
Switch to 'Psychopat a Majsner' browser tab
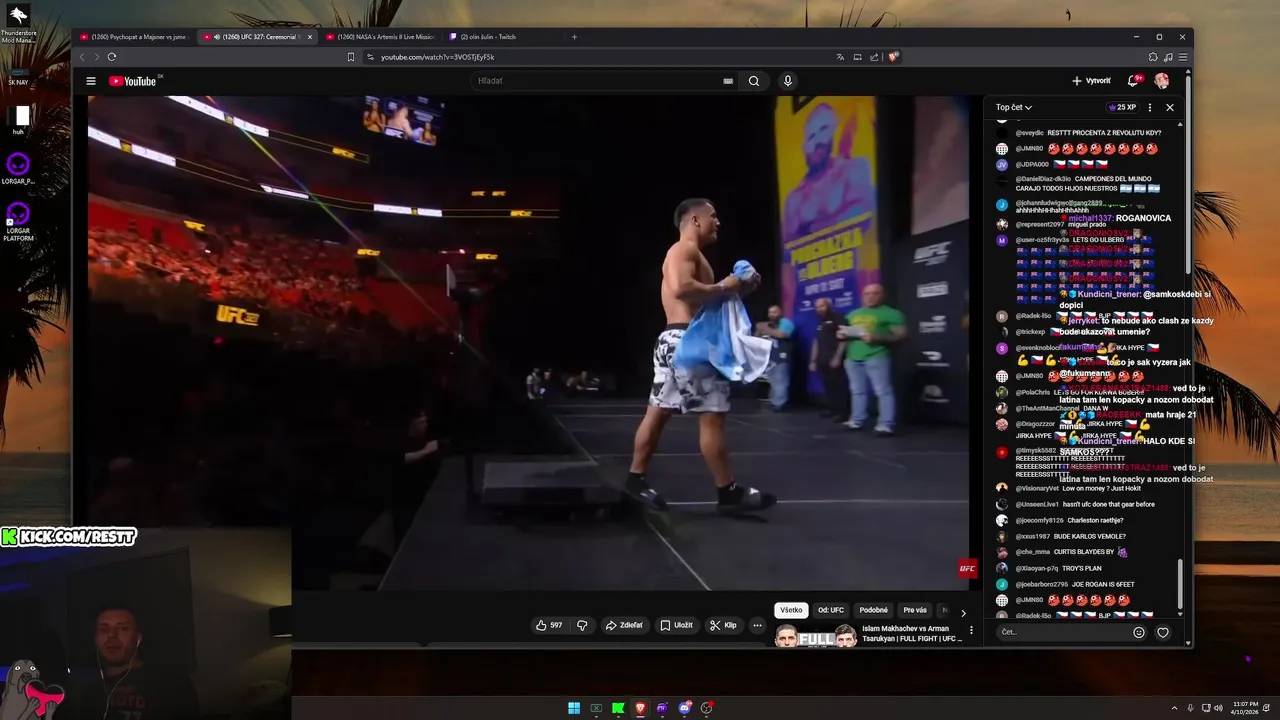point(132,37)
